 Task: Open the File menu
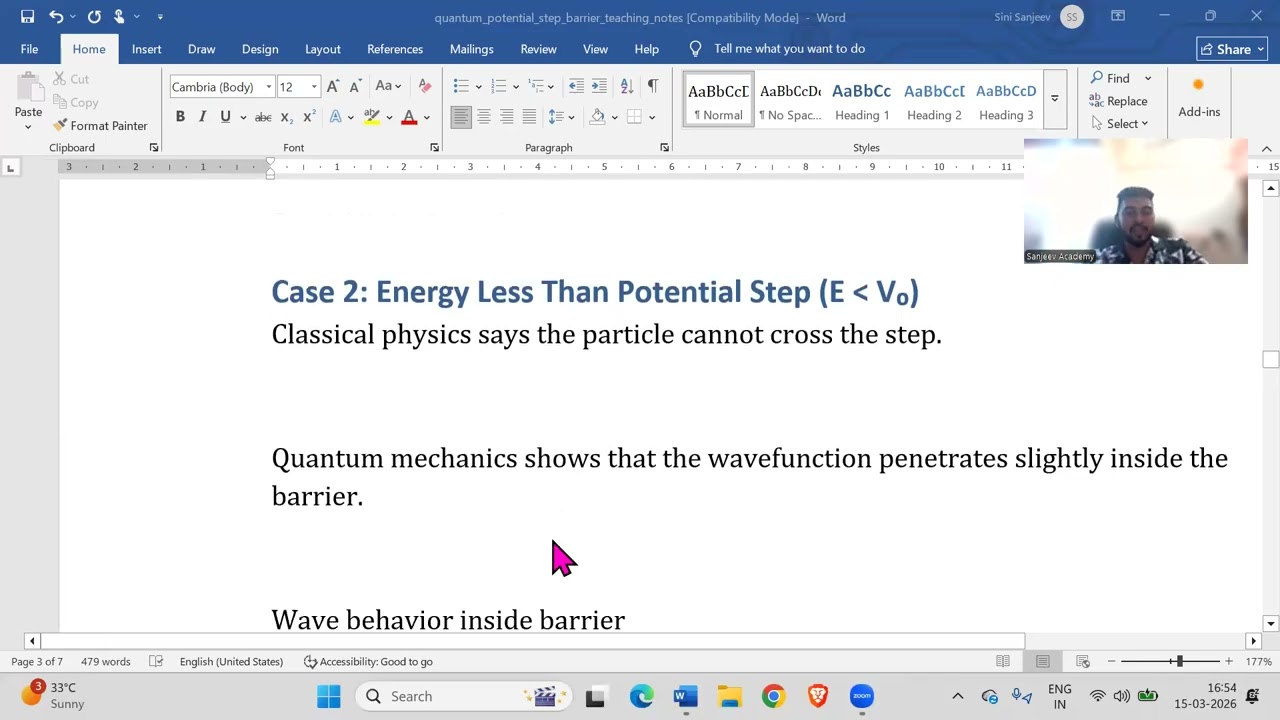pos(29,49)
